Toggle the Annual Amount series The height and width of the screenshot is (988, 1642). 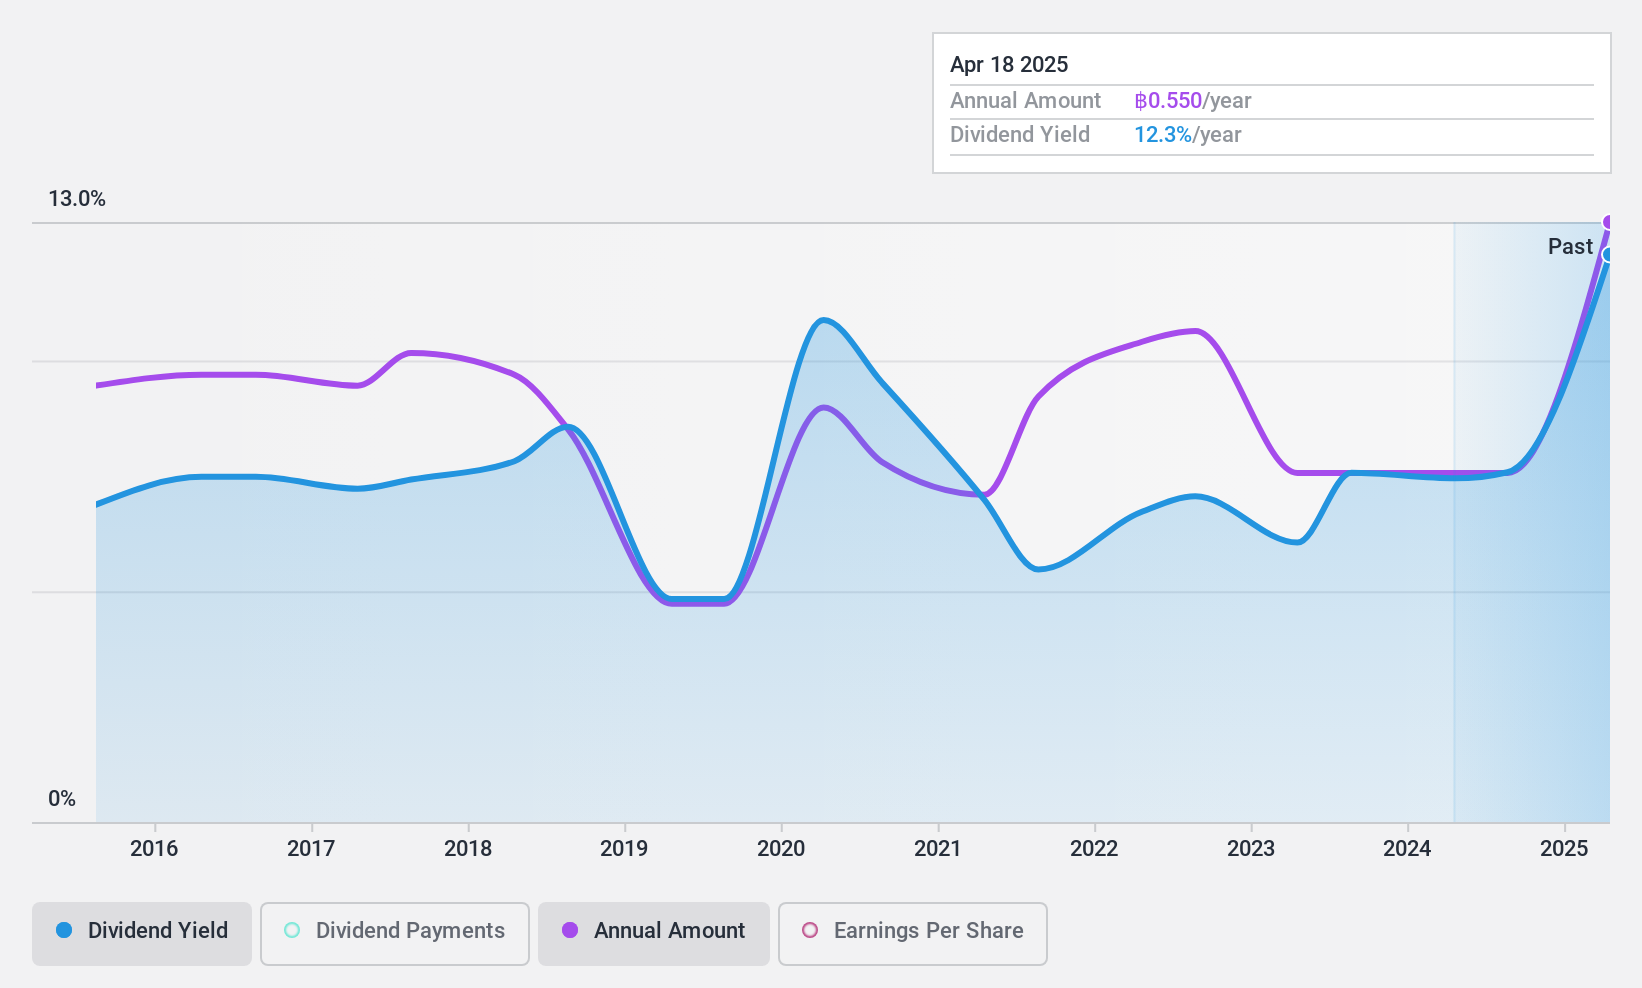654,933
